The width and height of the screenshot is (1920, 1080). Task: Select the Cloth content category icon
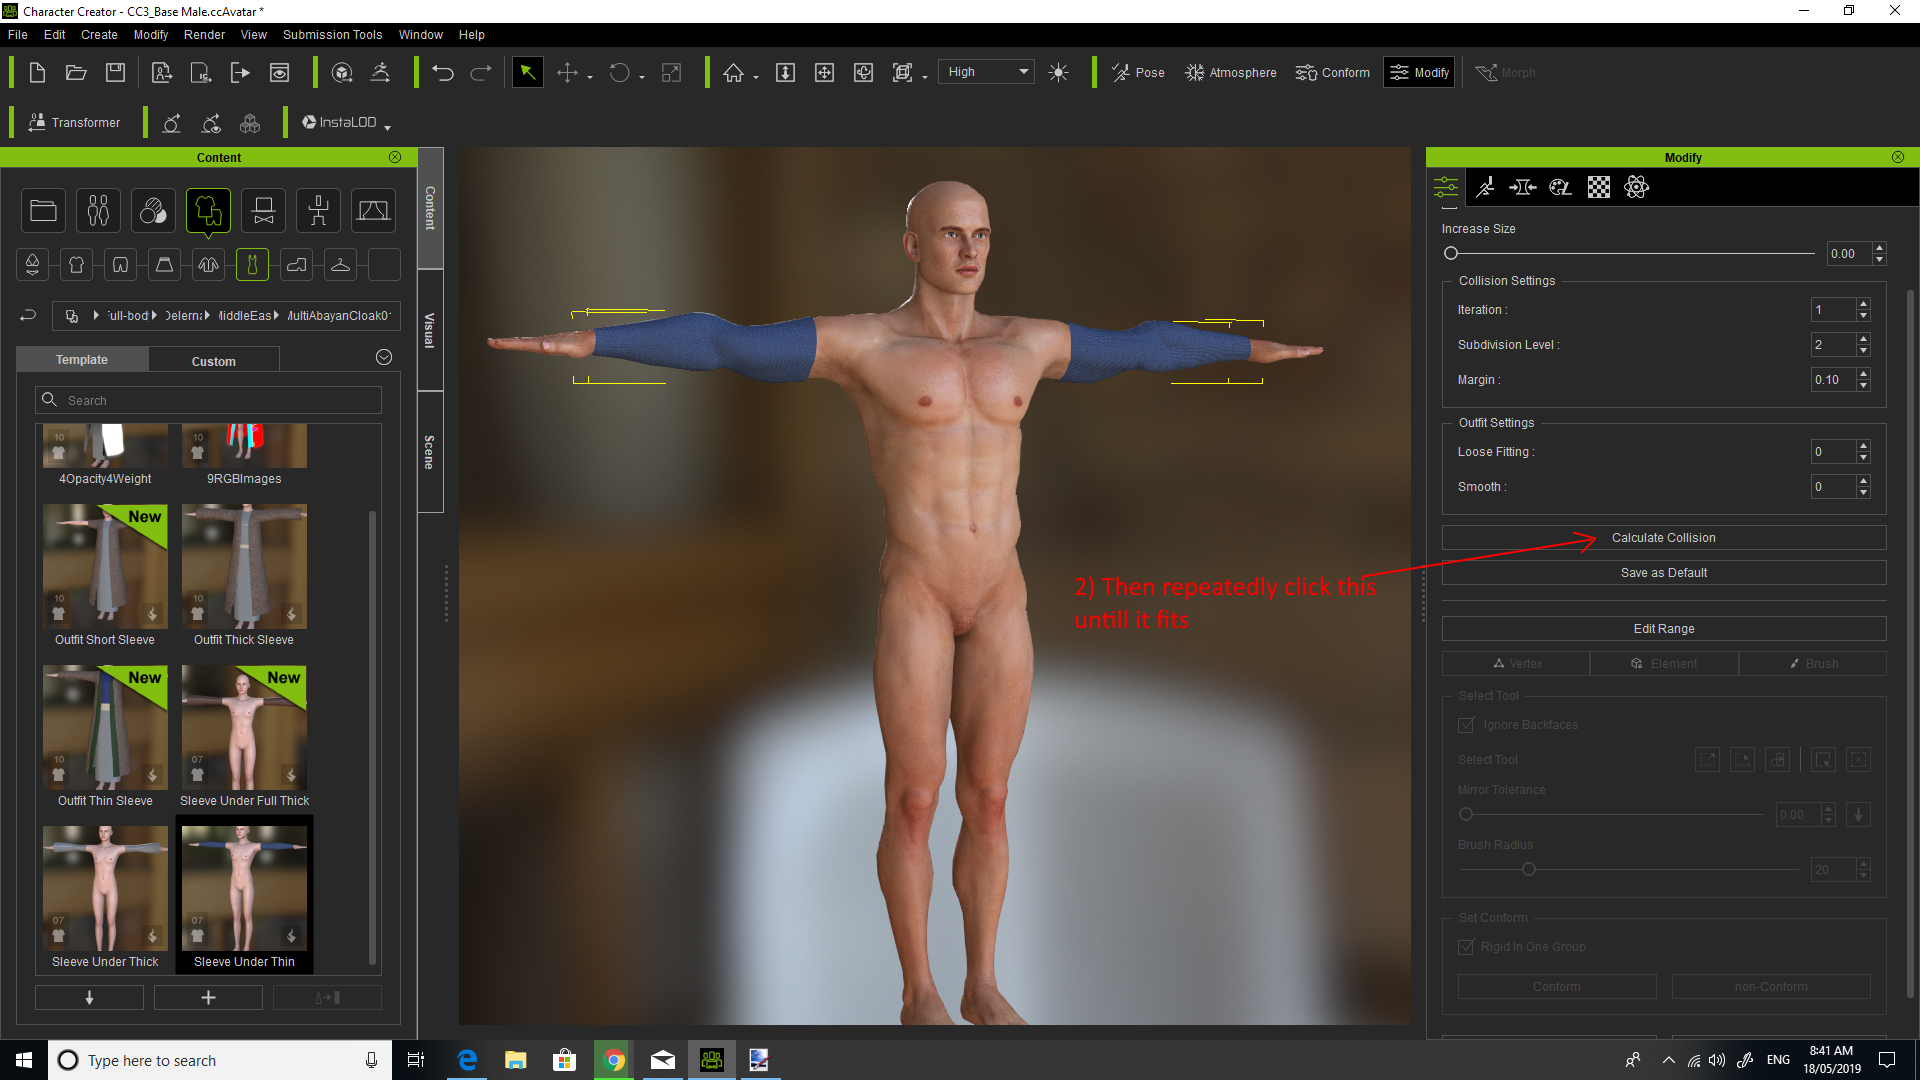pyautogui.click(x=208, y=211)
